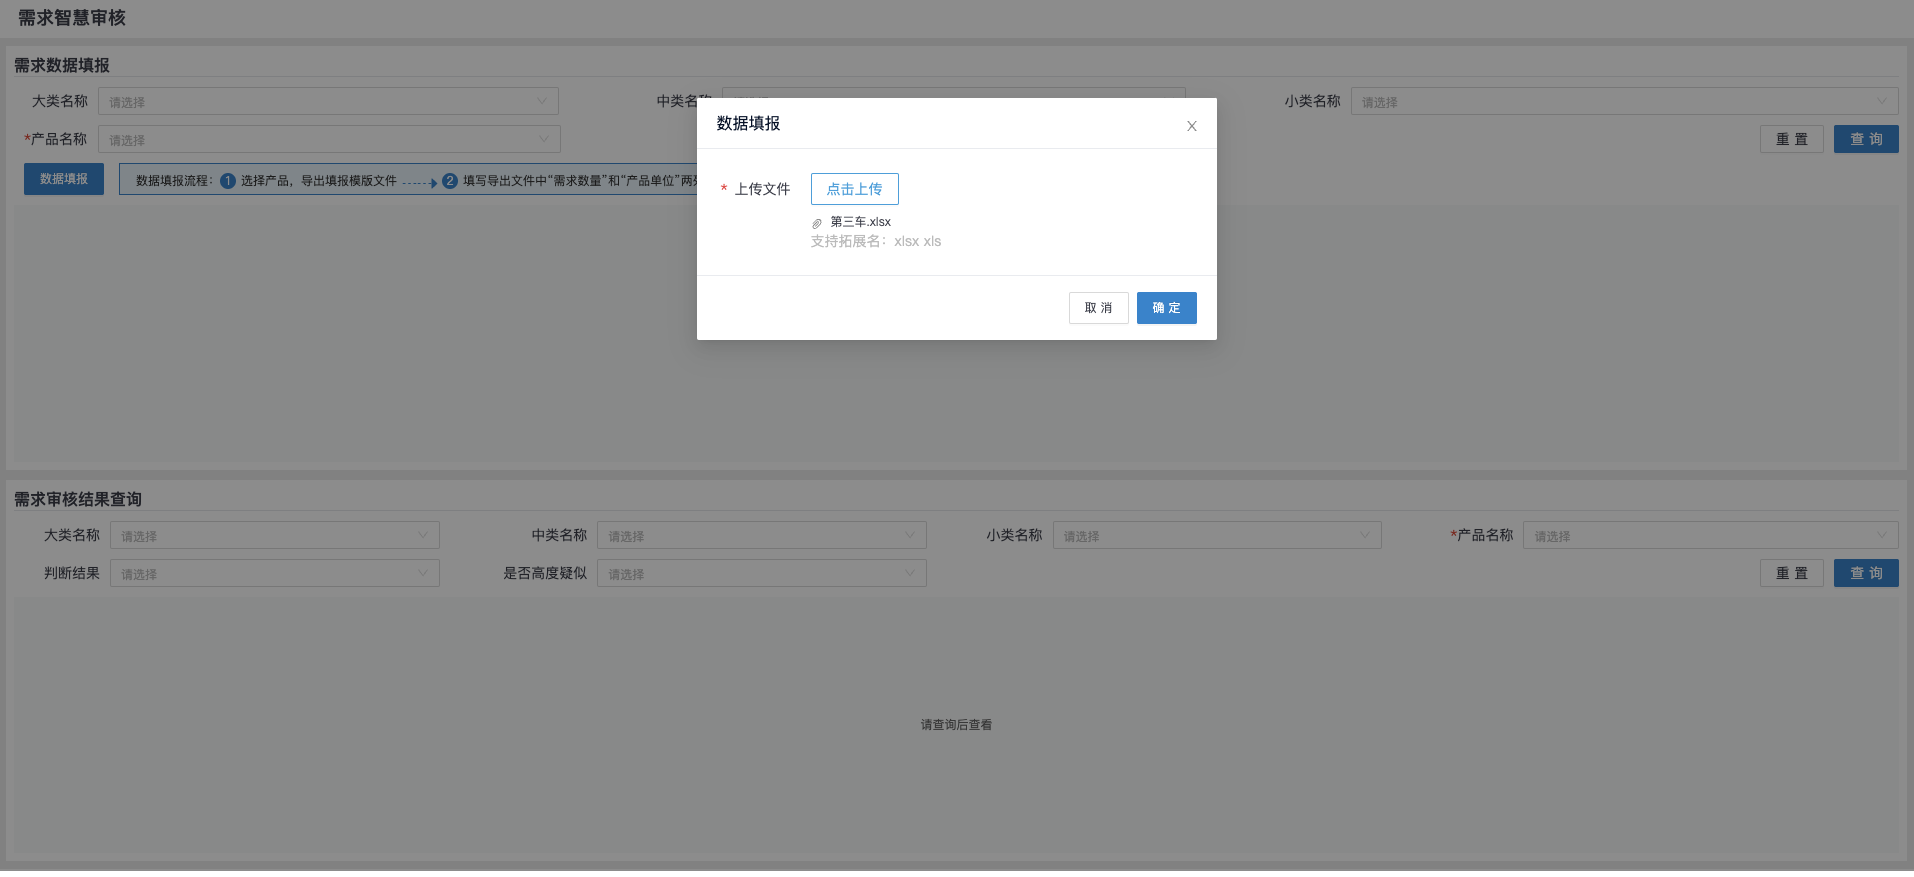Open the 中类名称 dropdown in 需求审核结果查询
Screen dimensions: 1914x877
pyautogui.click(x=762, y=535)
